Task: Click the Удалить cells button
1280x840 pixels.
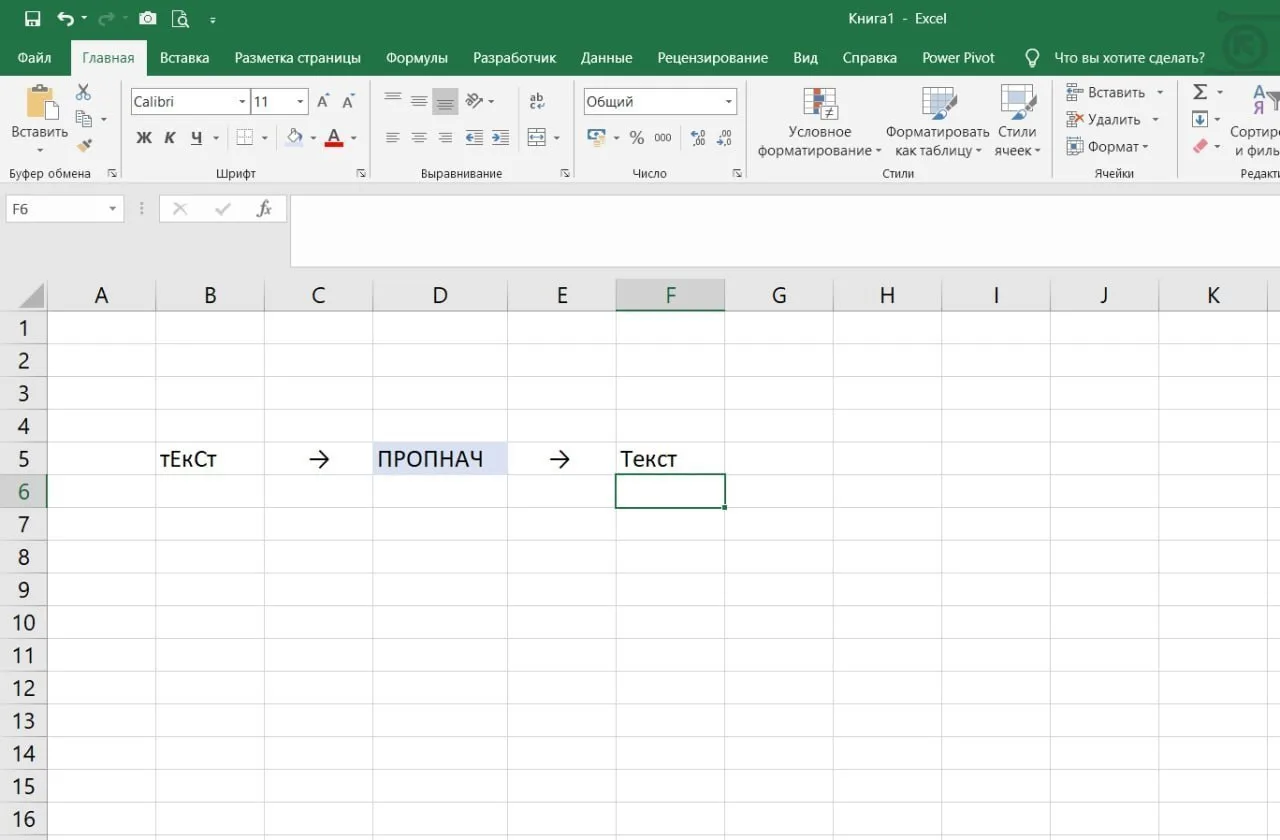Action: (x=1112, y=119)
